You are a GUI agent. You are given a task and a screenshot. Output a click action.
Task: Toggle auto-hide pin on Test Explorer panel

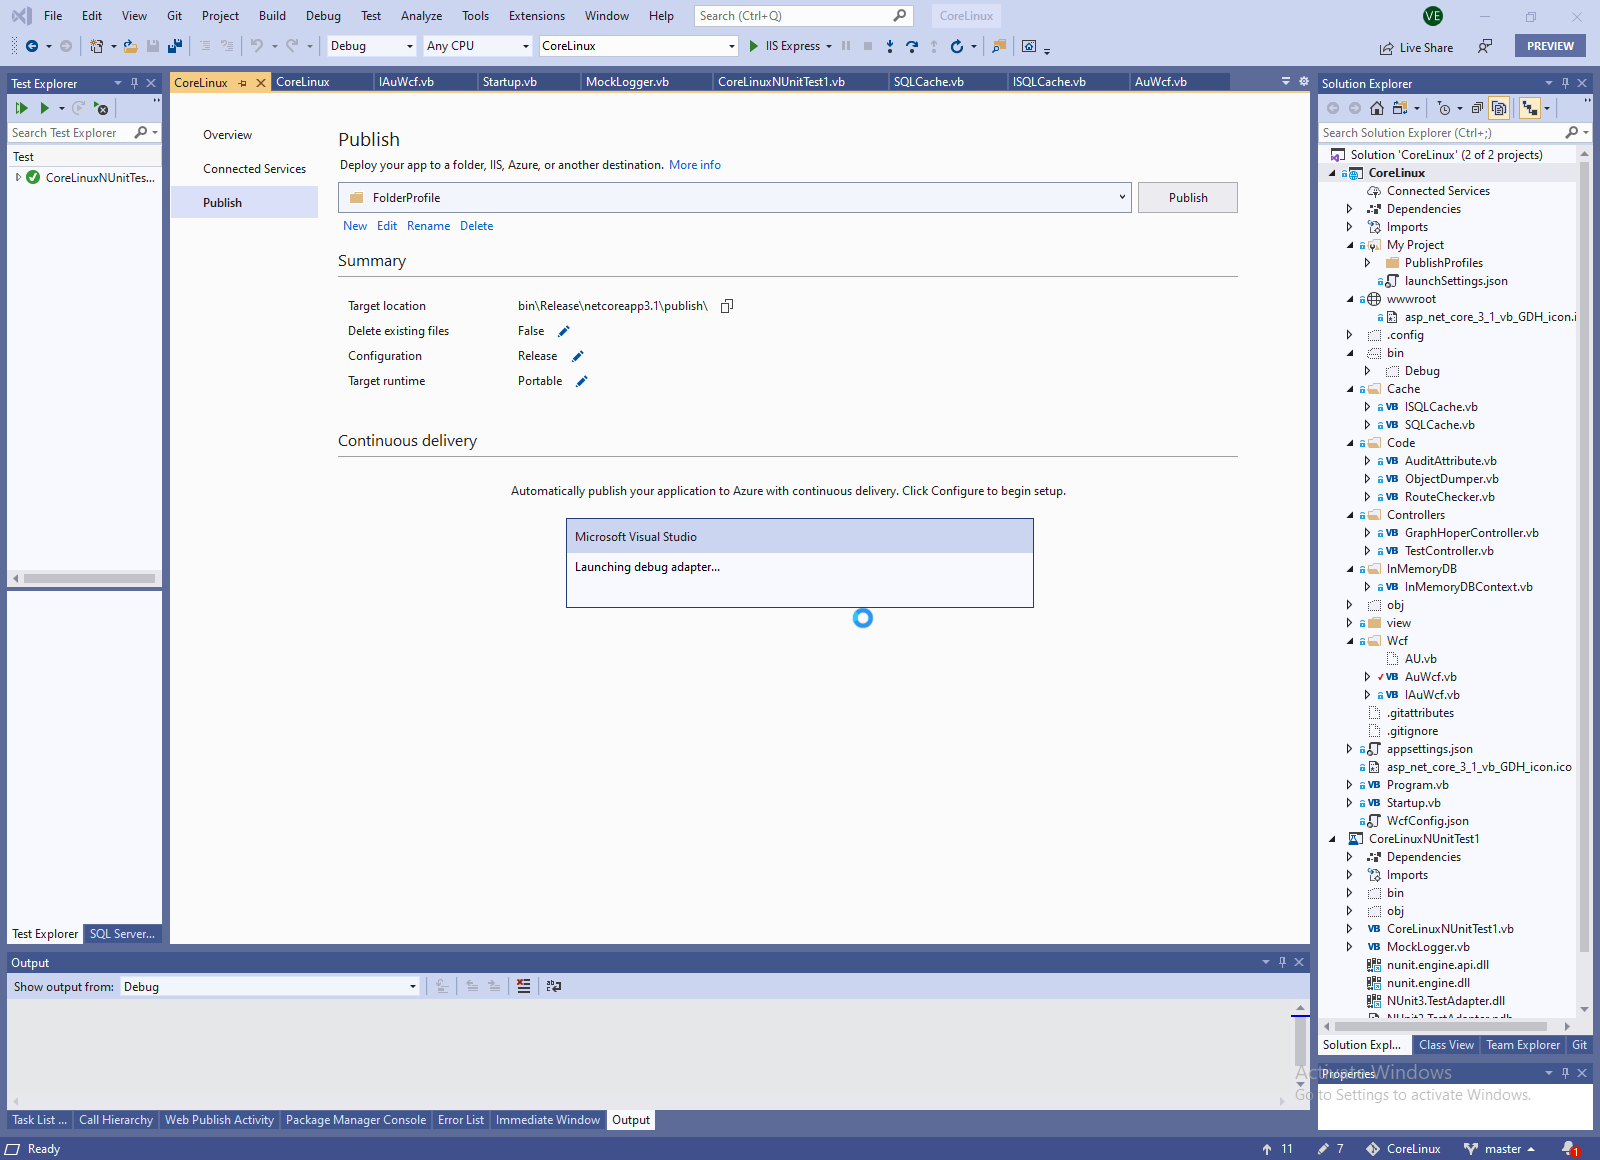tap(134, 83)
